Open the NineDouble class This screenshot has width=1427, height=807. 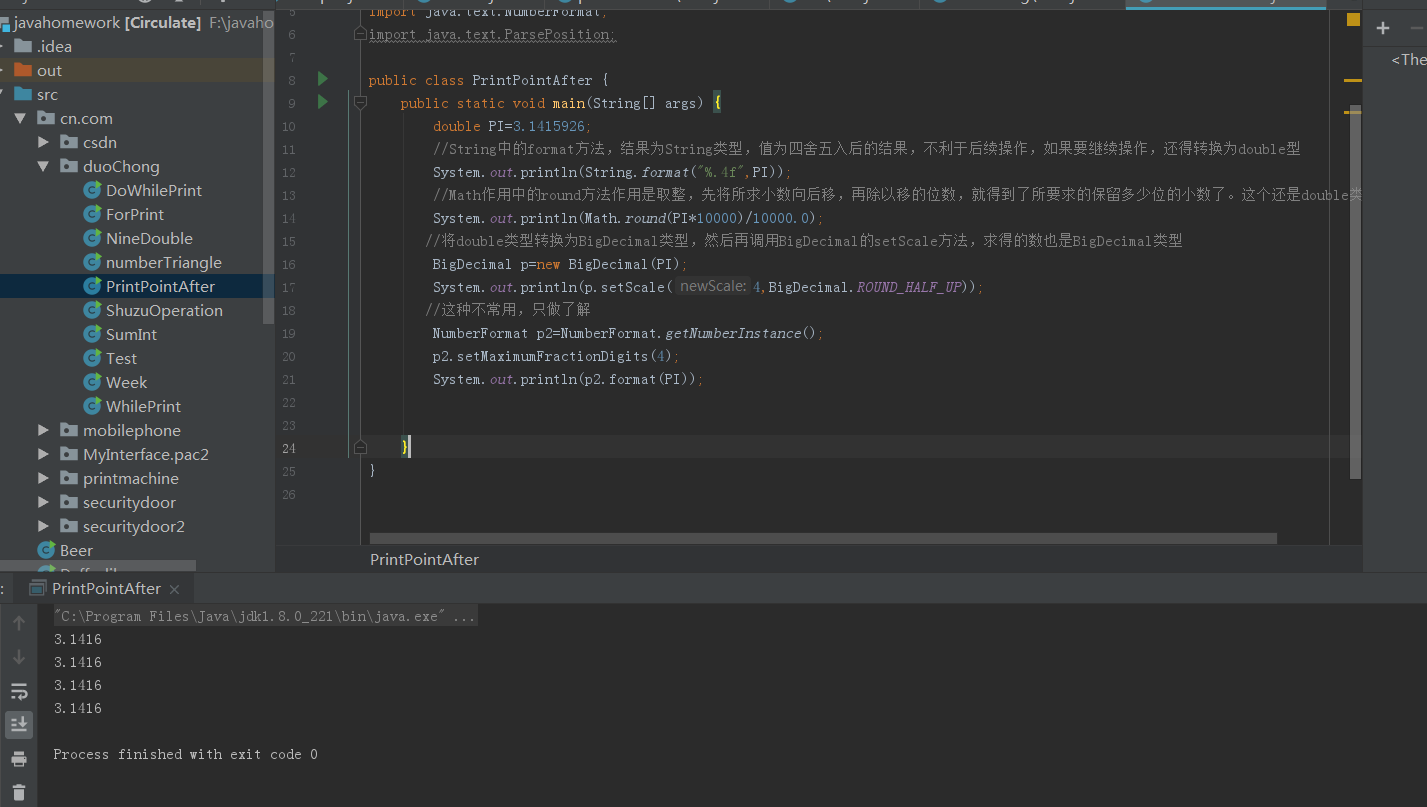pyautogui.click(x=149, y=239)
